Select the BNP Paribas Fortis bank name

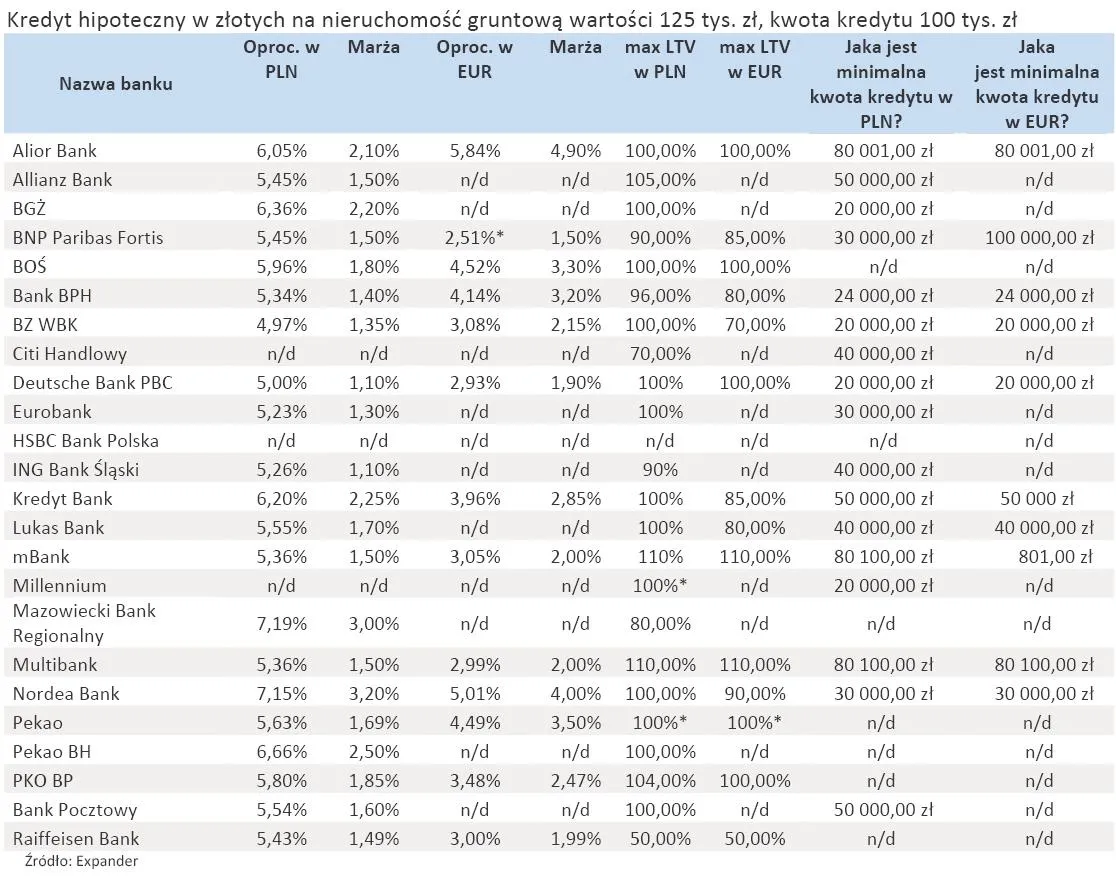point(88,238)
